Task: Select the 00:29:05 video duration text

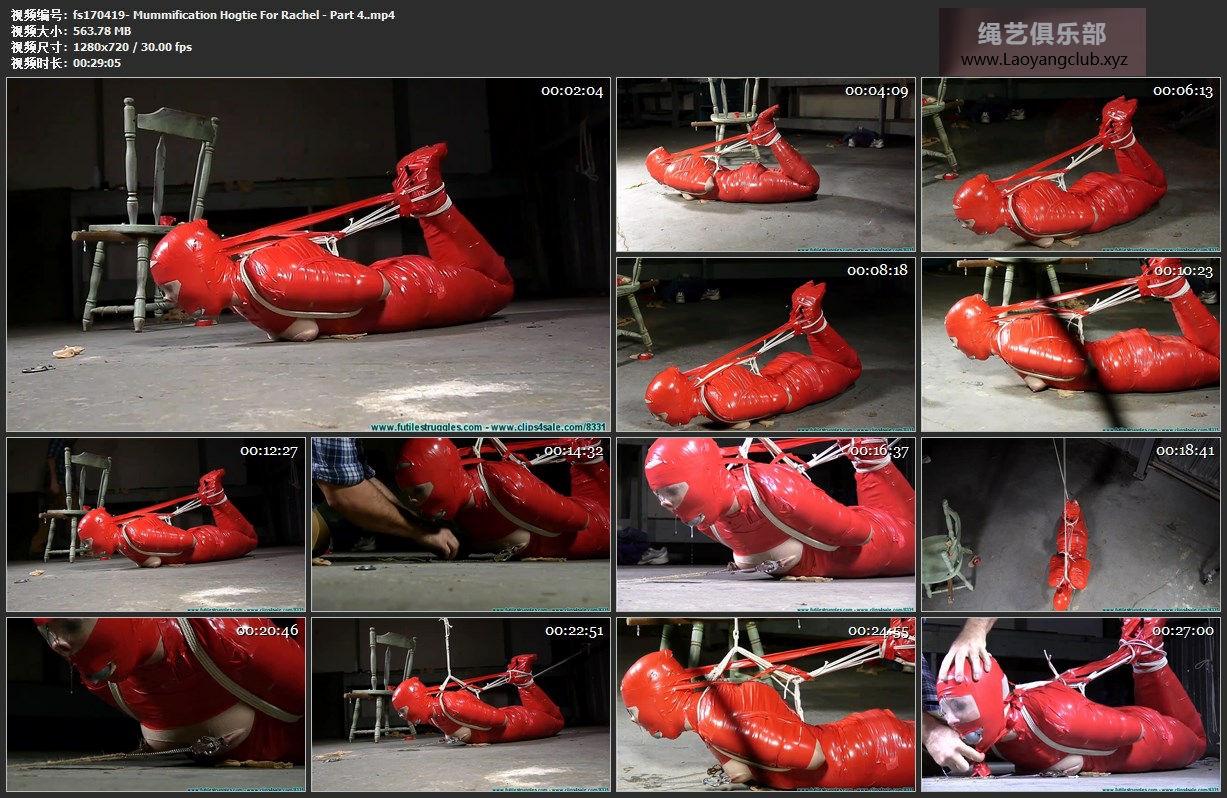Action: tap(97, 63)
